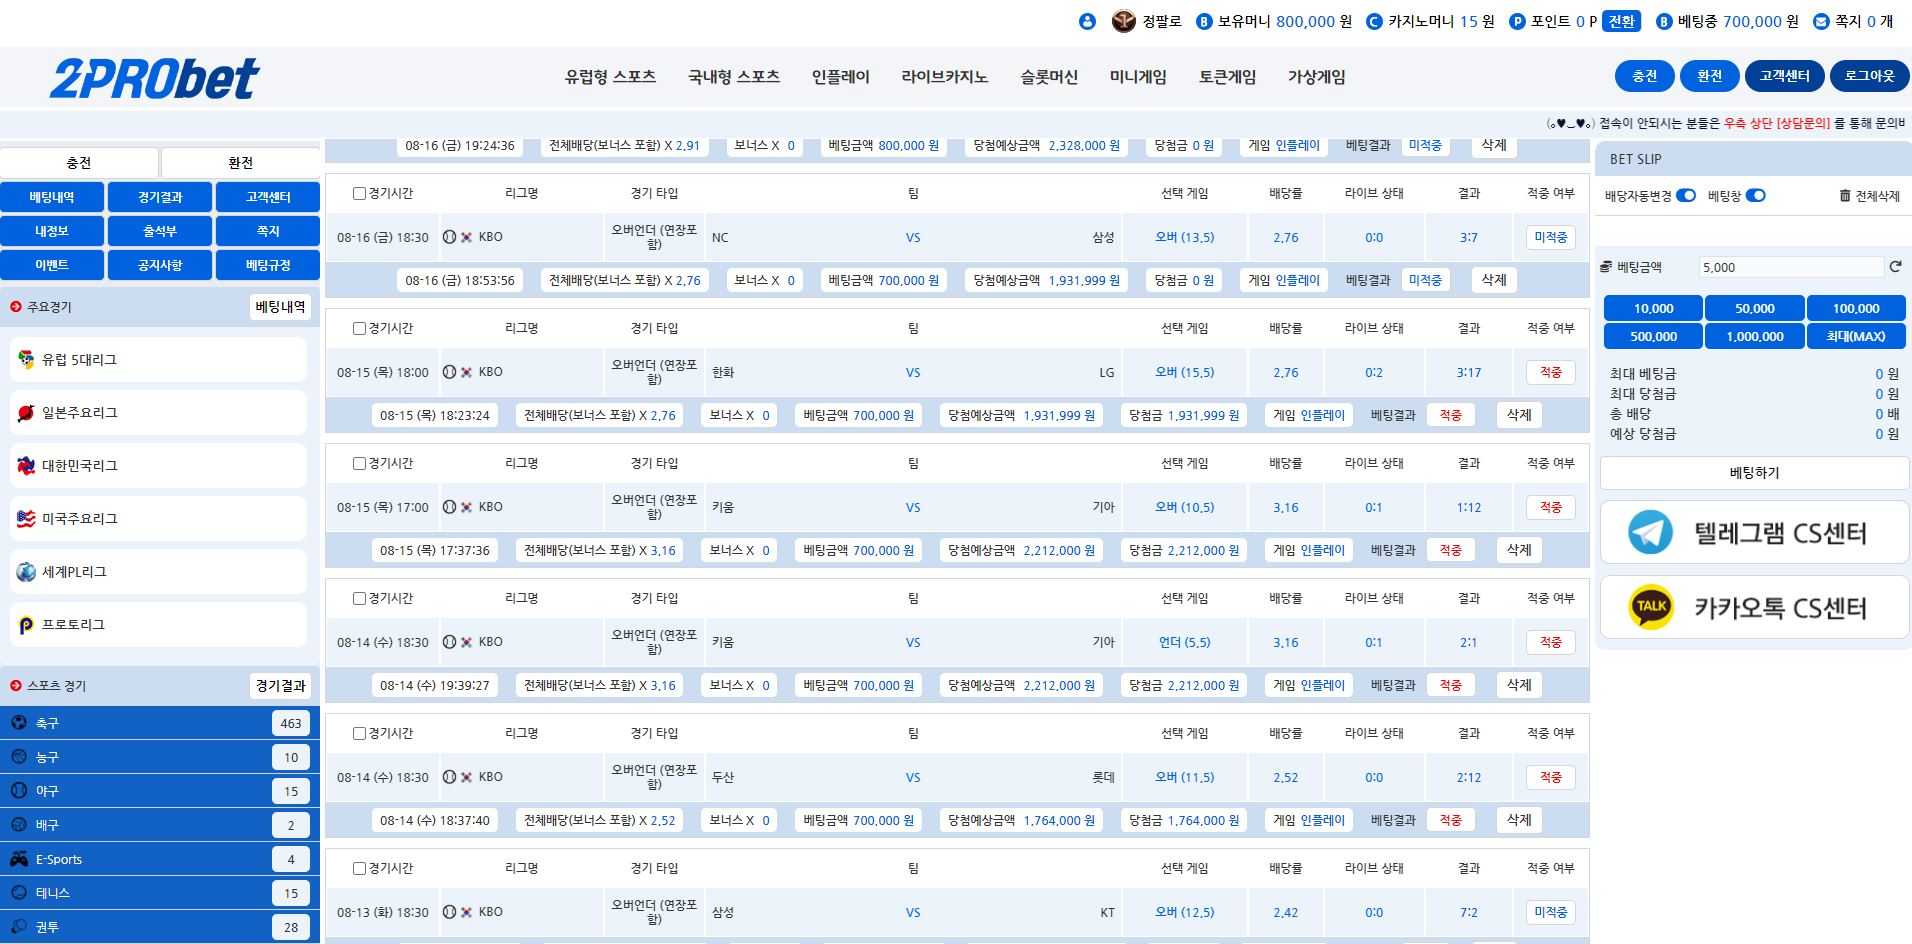Click the bet amount refresh icon
The height and width of the screenshot is (944, 1912).
1894,266
